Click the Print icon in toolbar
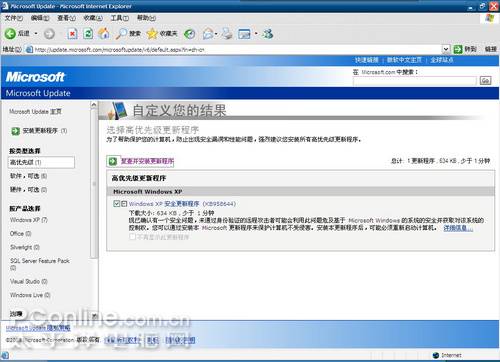This screenshot has width=500, height=362. tap(227, 33)
